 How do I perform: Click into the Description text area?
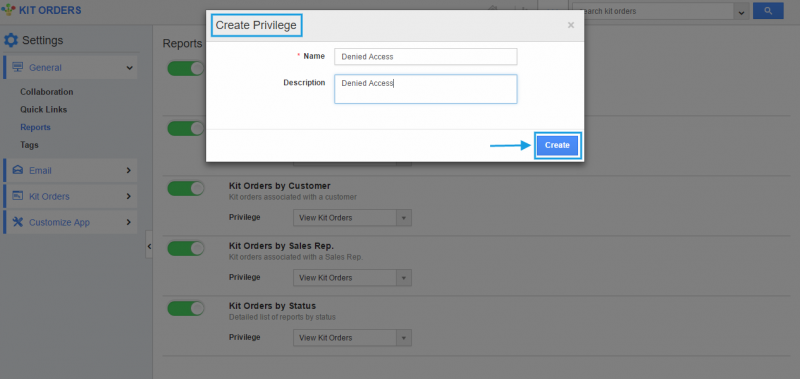pos(426,89)
